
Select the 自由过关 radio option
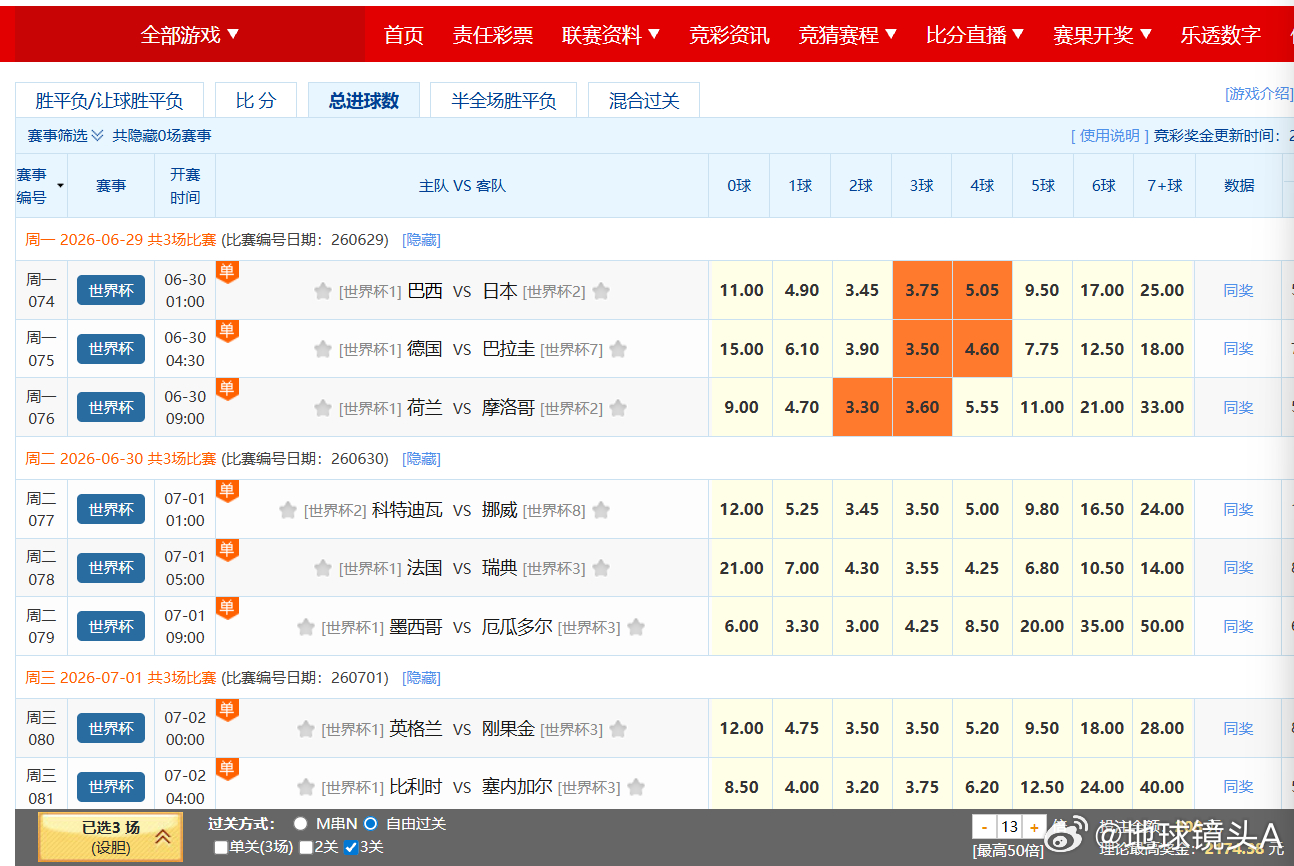(370, 824)
